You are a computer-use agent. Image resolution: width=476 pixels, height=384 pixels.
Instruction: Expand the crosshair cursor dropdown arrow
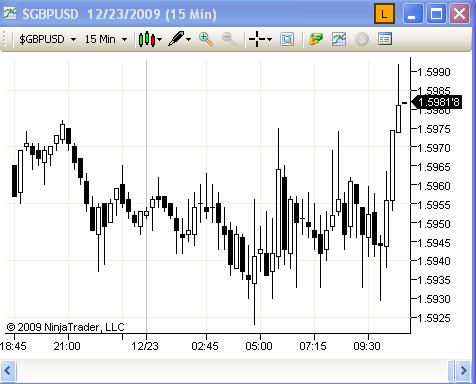coord(269,40)
